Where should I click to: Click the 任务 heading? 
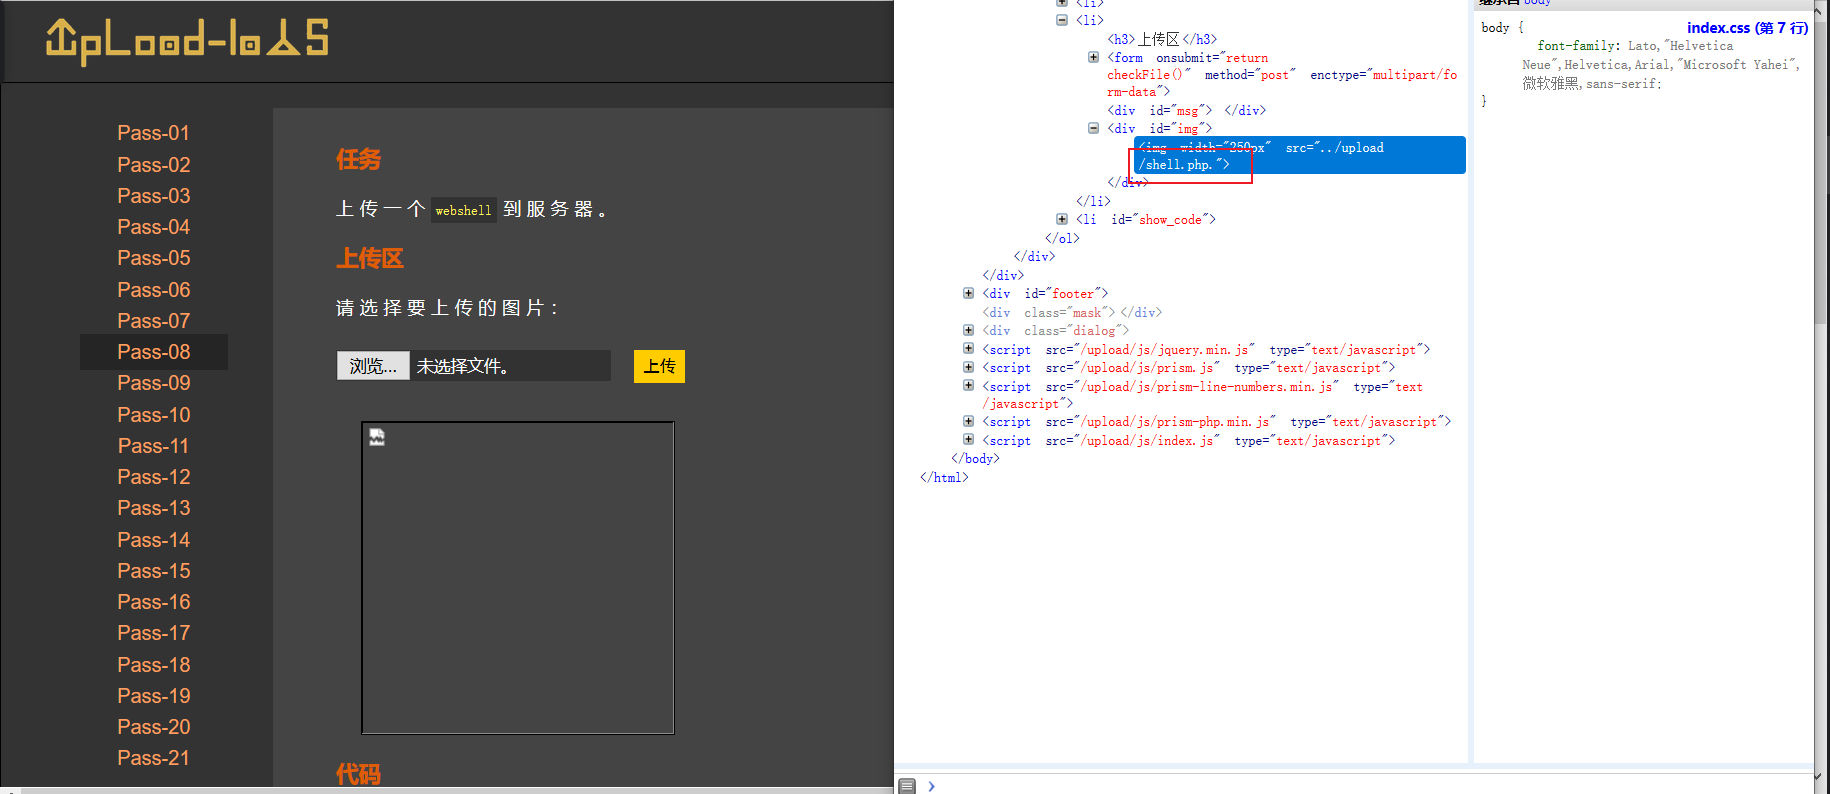tap(358, 160)
